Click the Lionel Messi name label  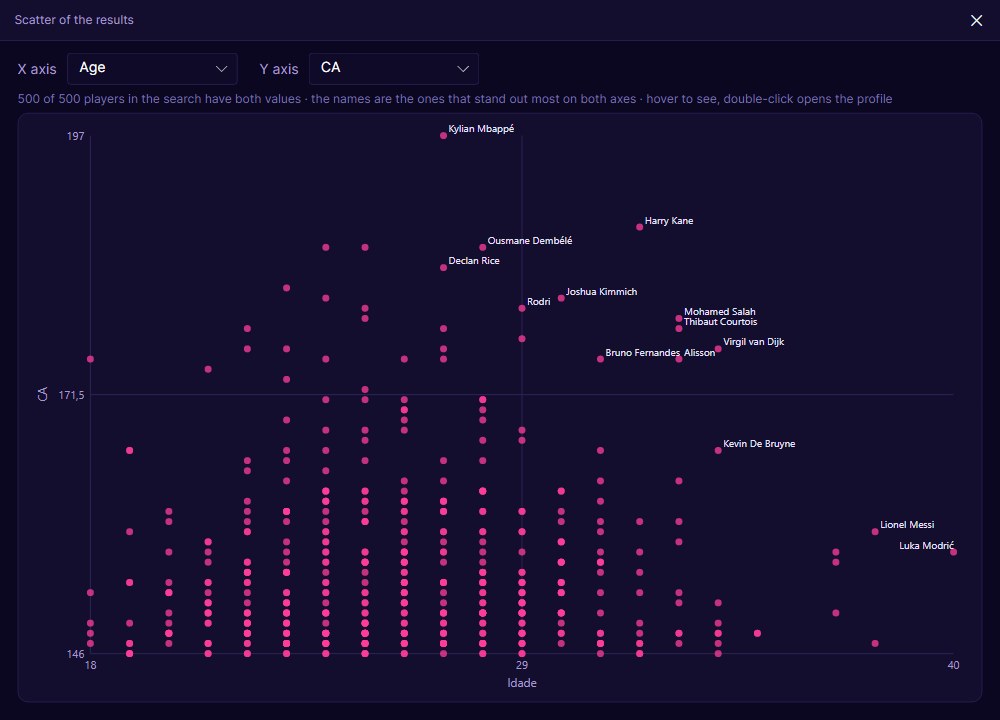pos(907,525)
